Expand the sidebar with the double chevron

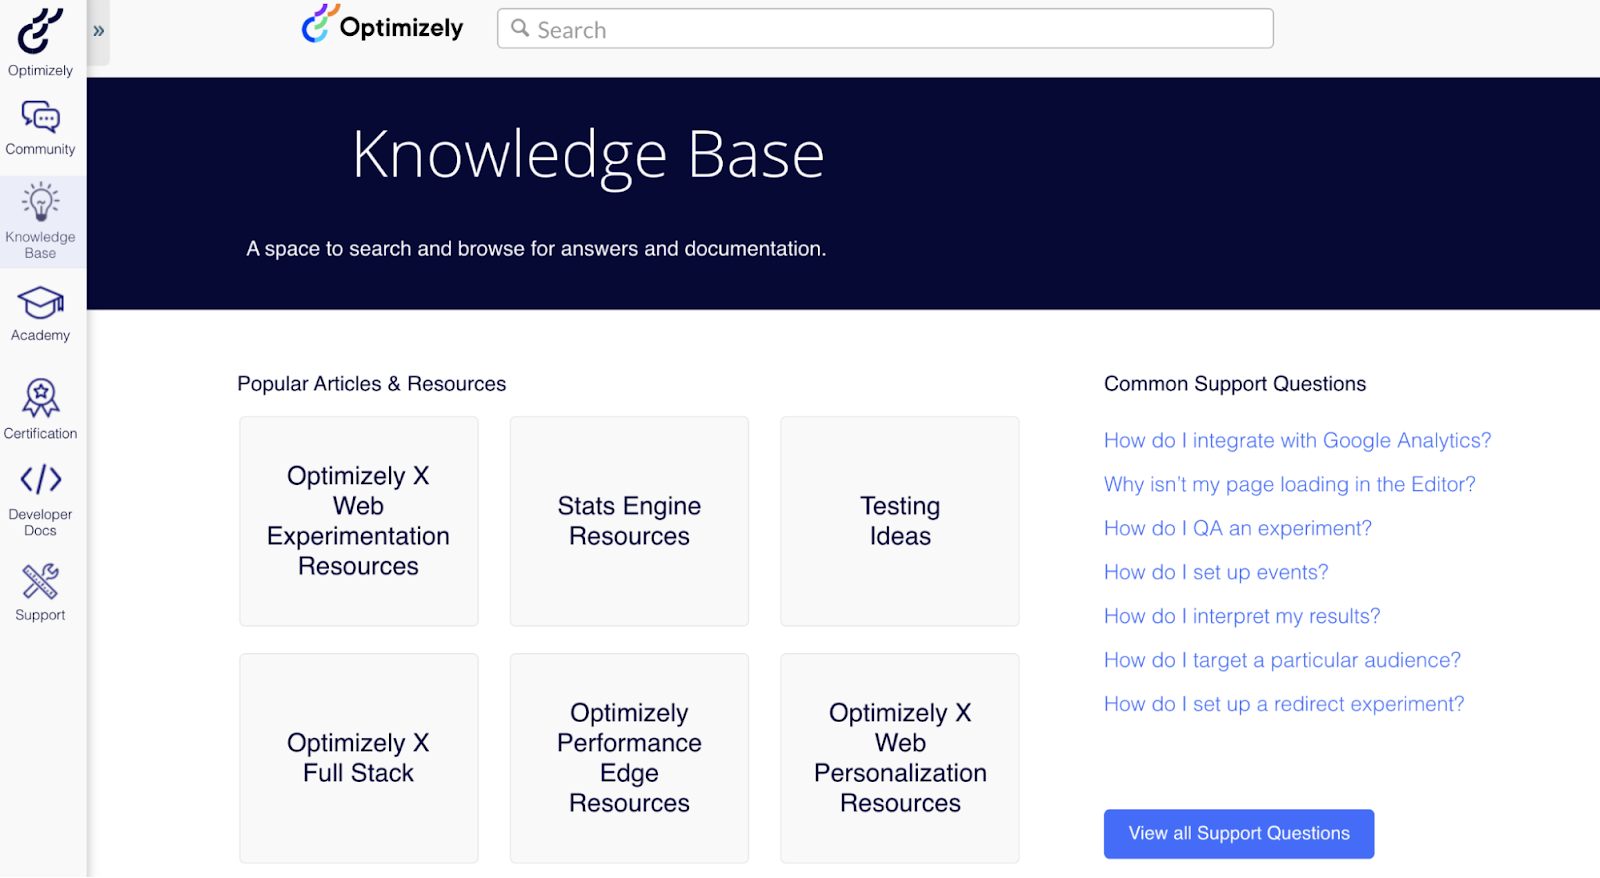[98, 31]
